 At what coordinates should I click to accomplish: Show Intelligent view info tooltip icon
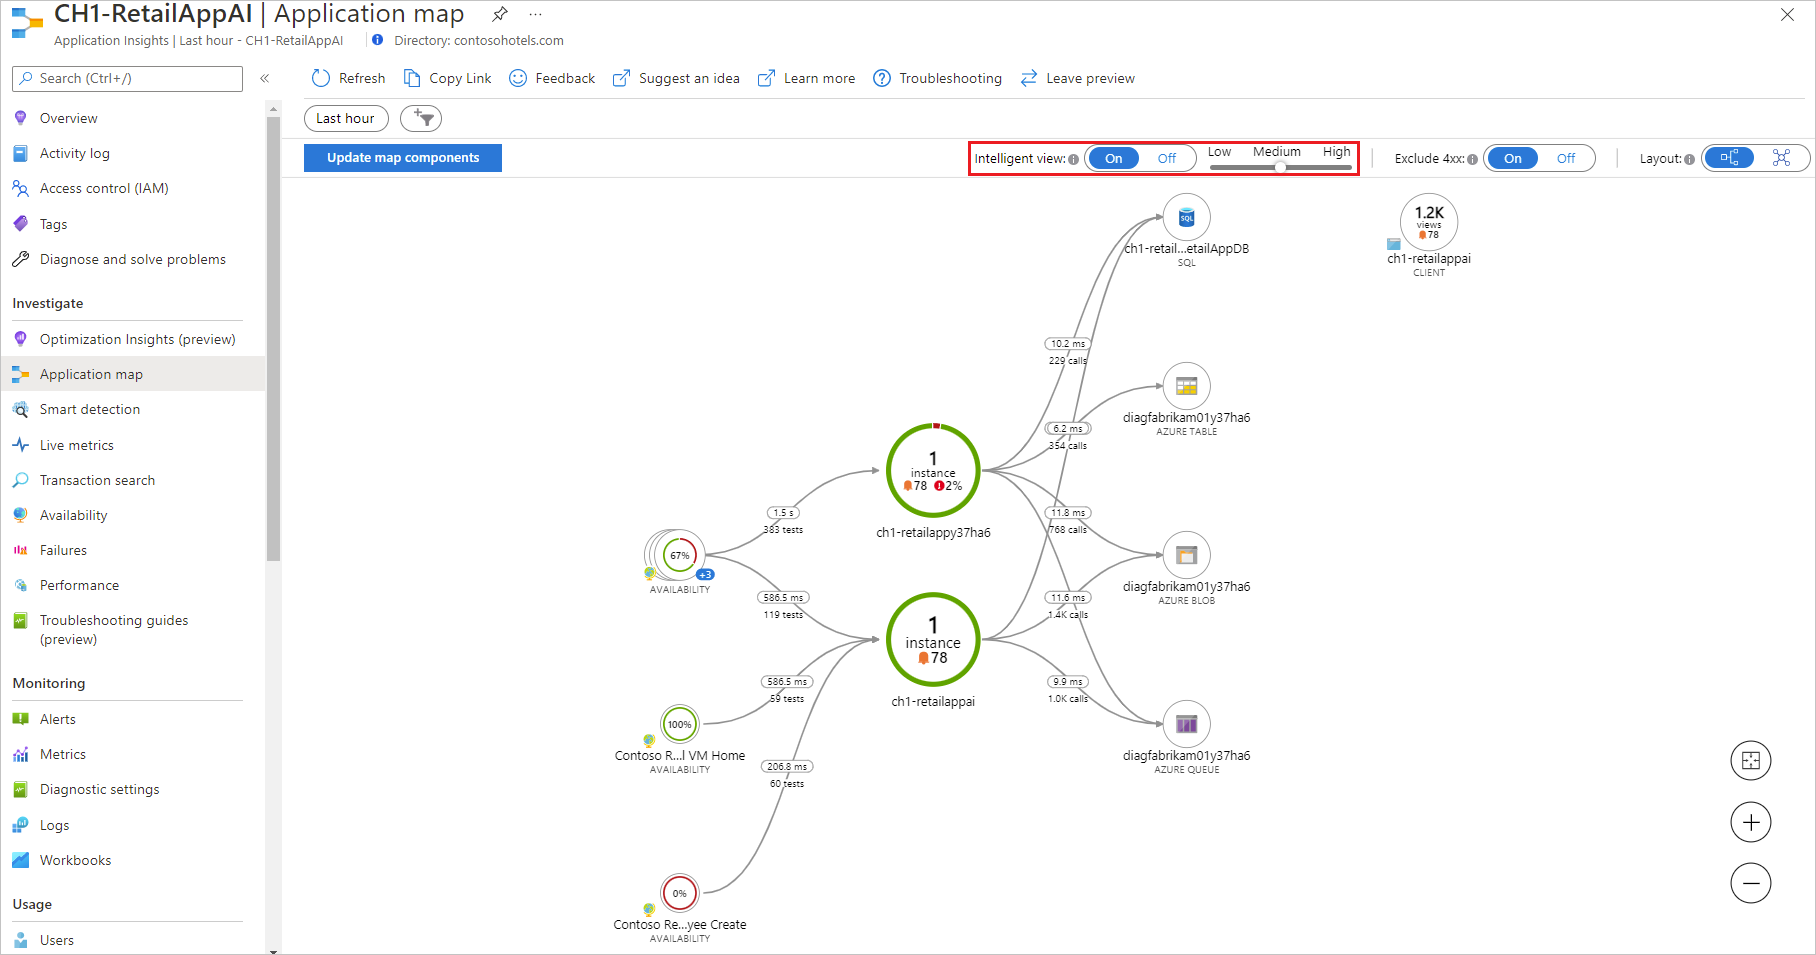tap(1073, 159)
